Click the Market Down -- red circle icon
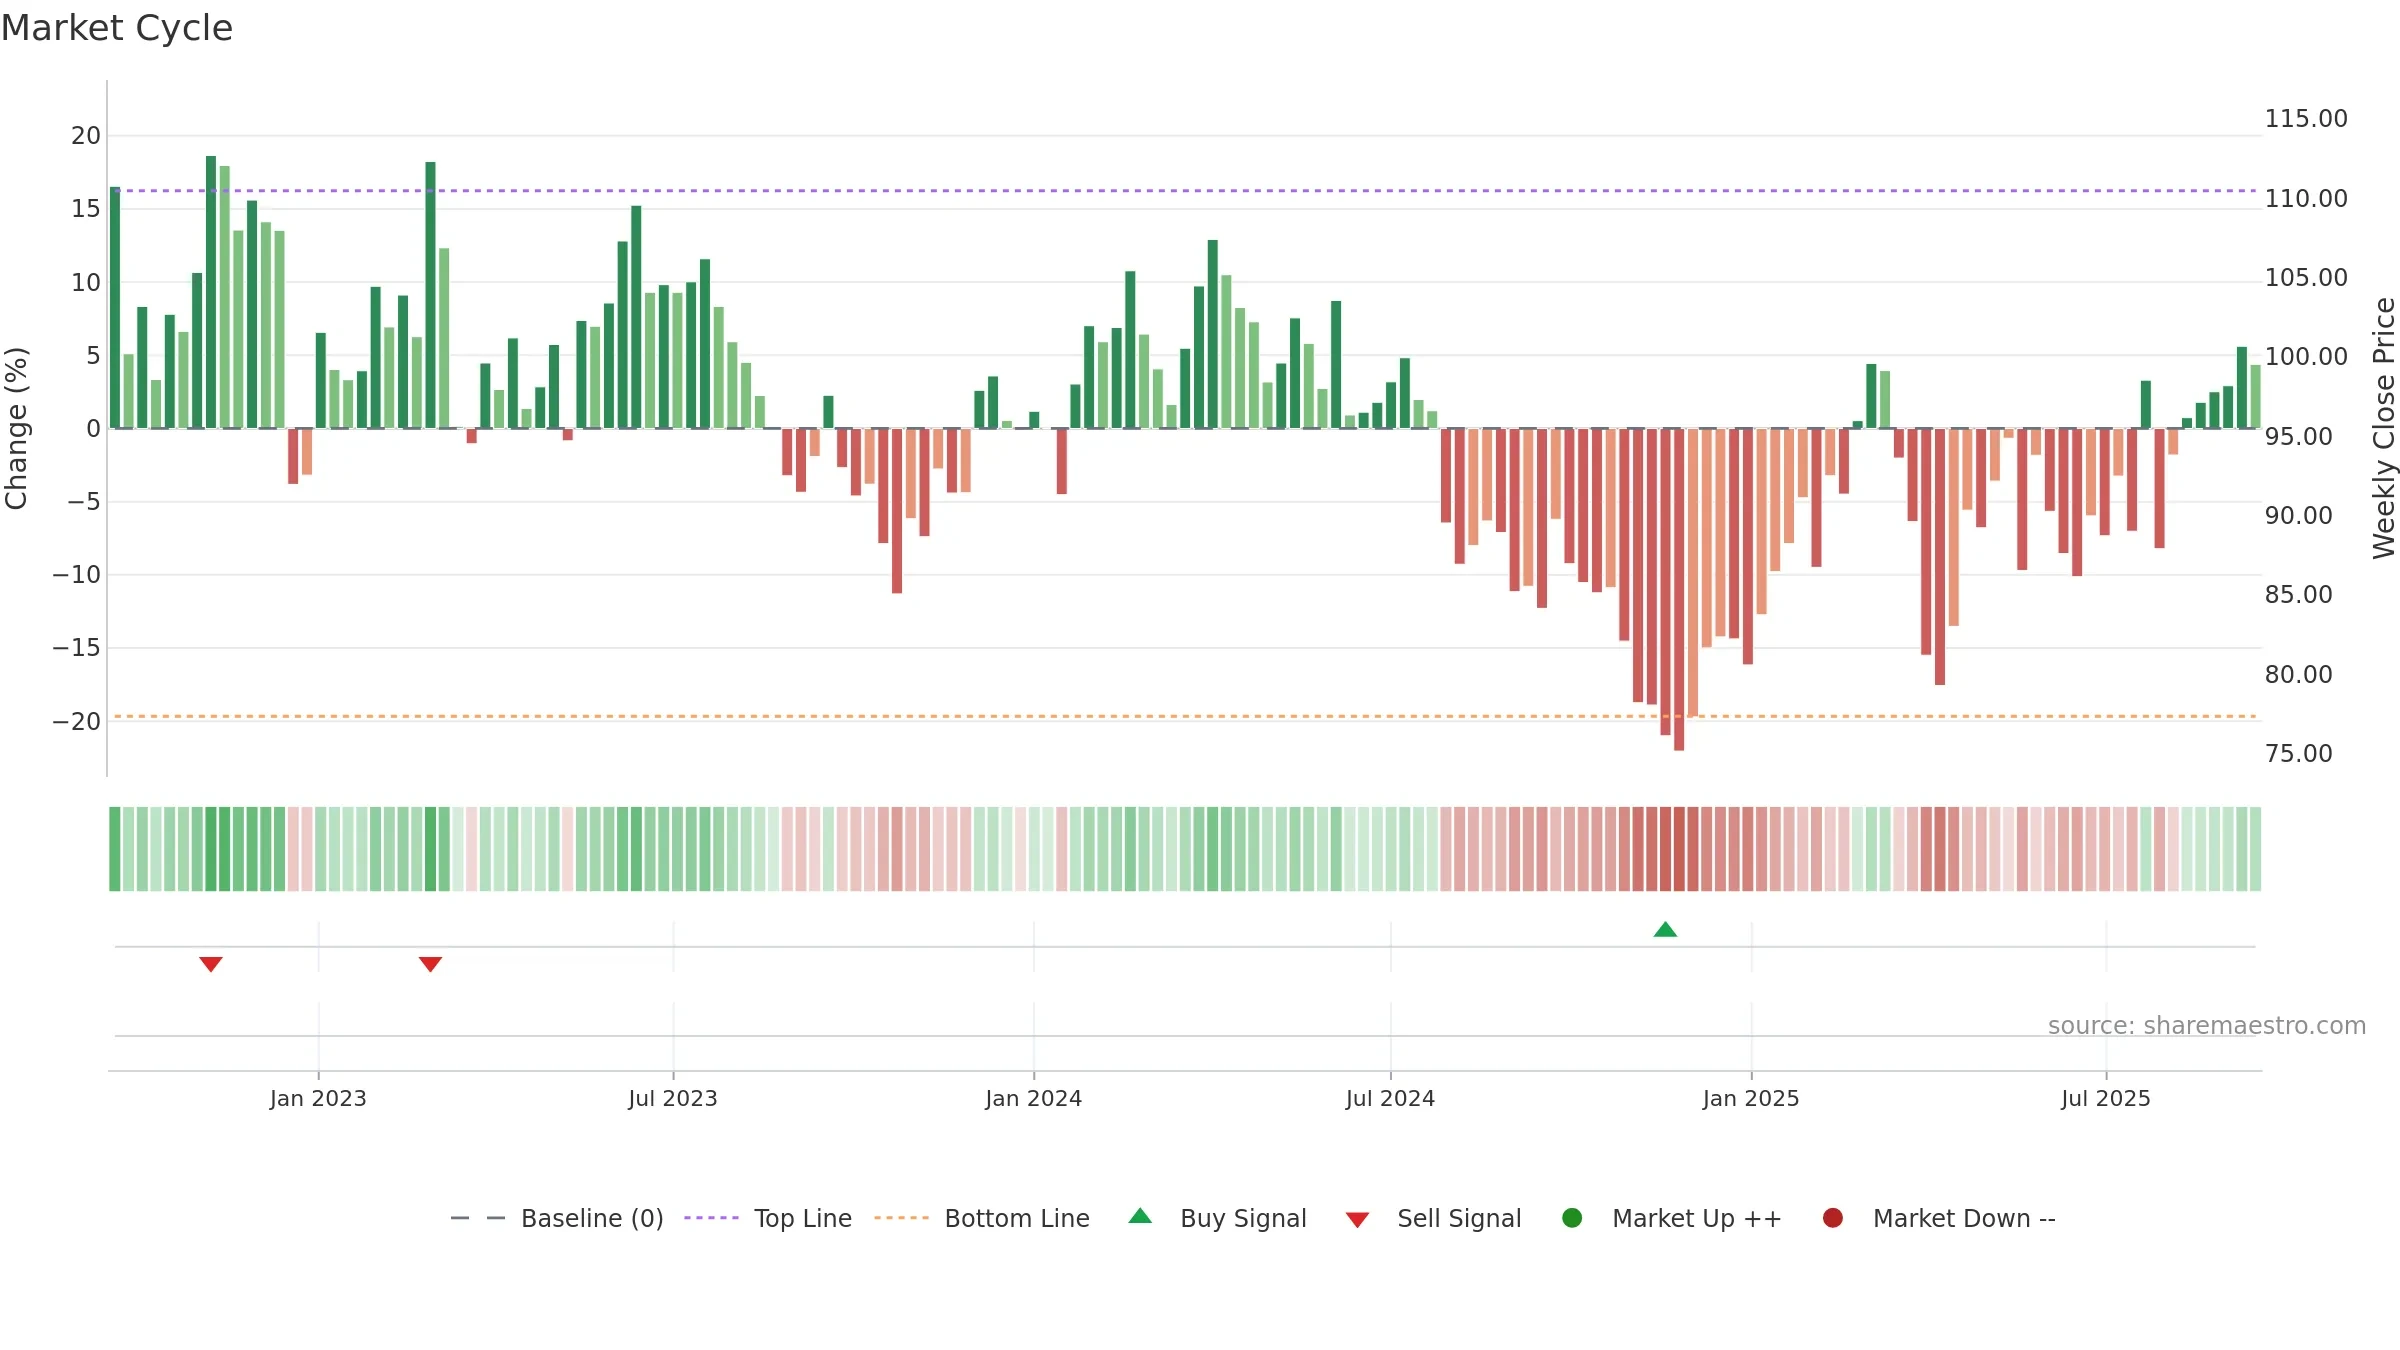The height and width of the screenshot is (1350, 2400). [1833, 1218]
